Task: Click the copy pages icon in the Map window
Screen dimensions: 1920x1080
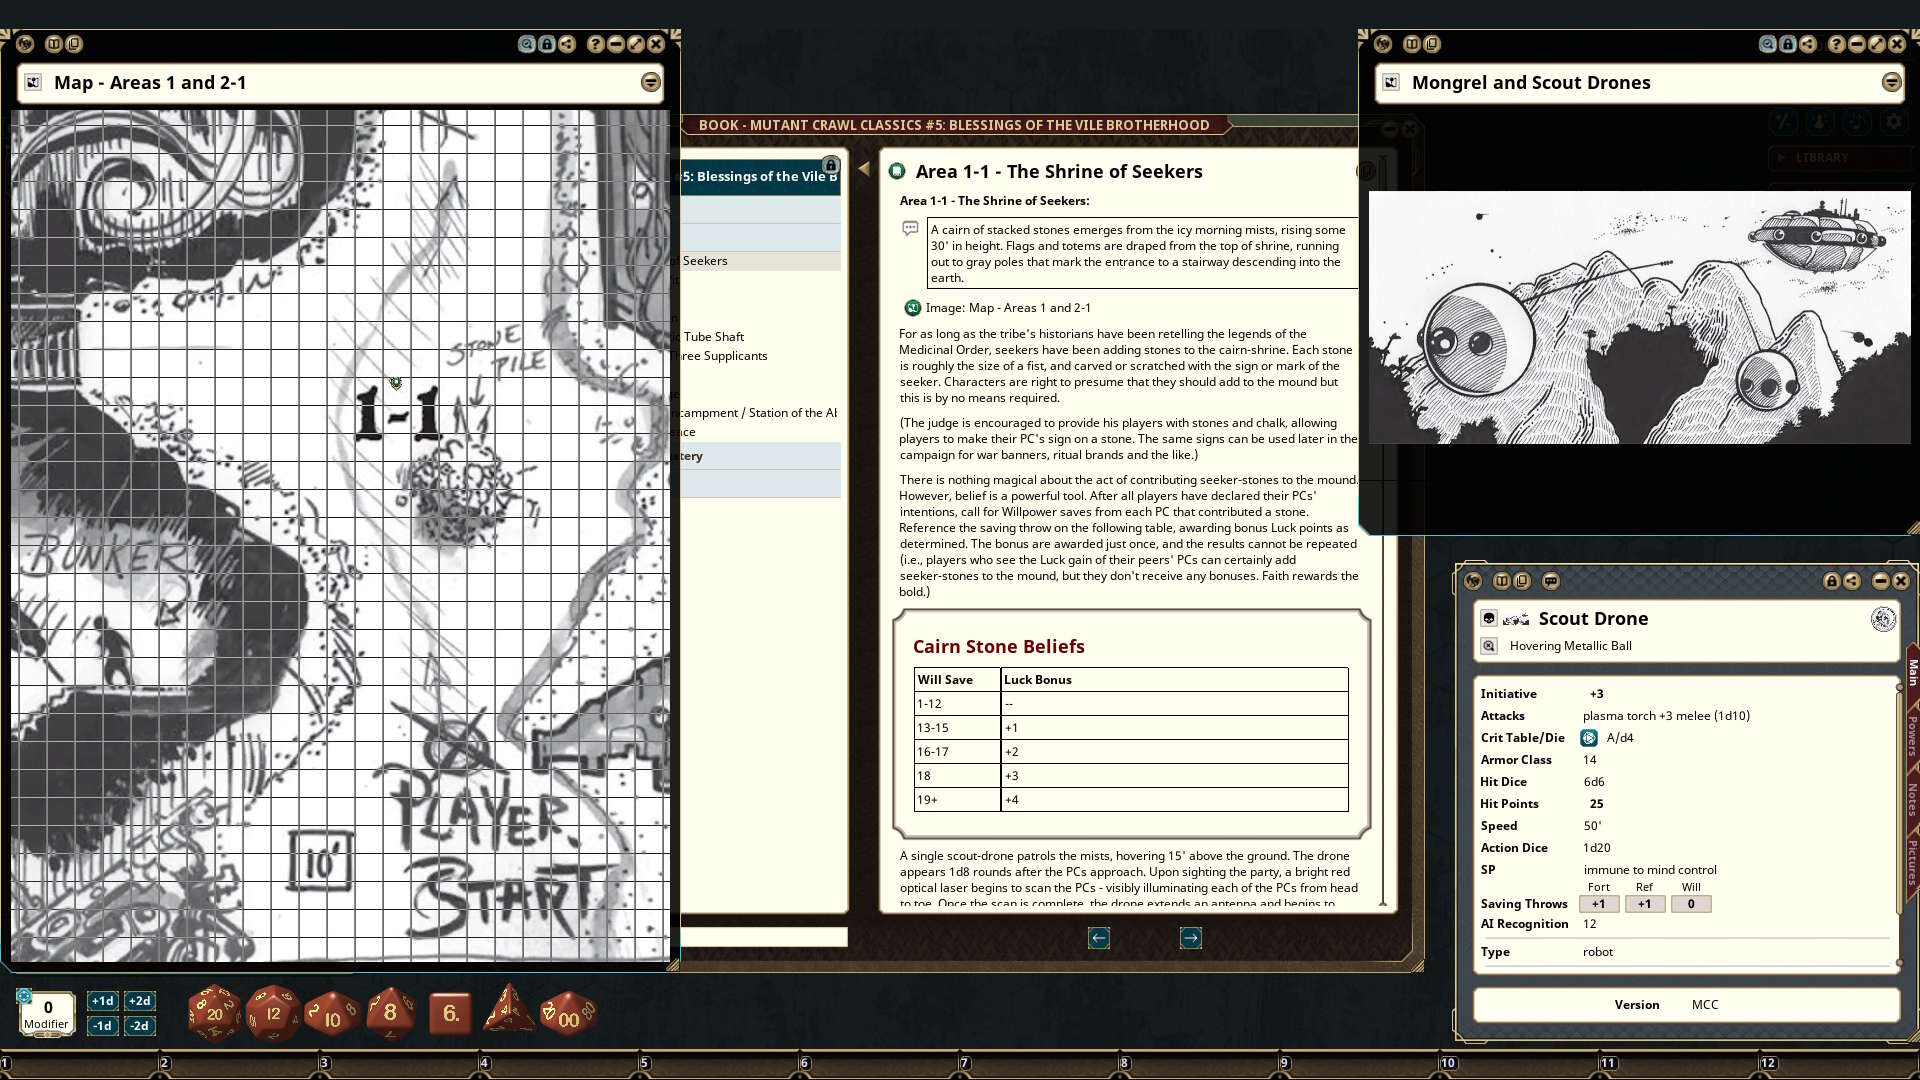Action: tap(74, 44)
